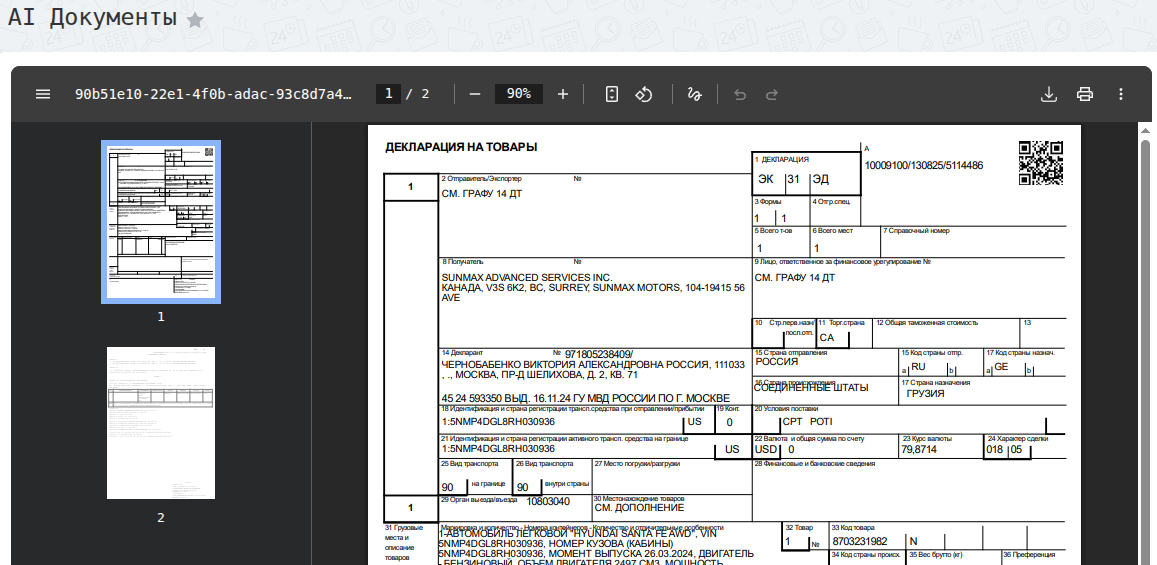The width and height of the screenshot is (1157, 565).
Task: Rotate the document counterclockwise
Action: [645, 94]
